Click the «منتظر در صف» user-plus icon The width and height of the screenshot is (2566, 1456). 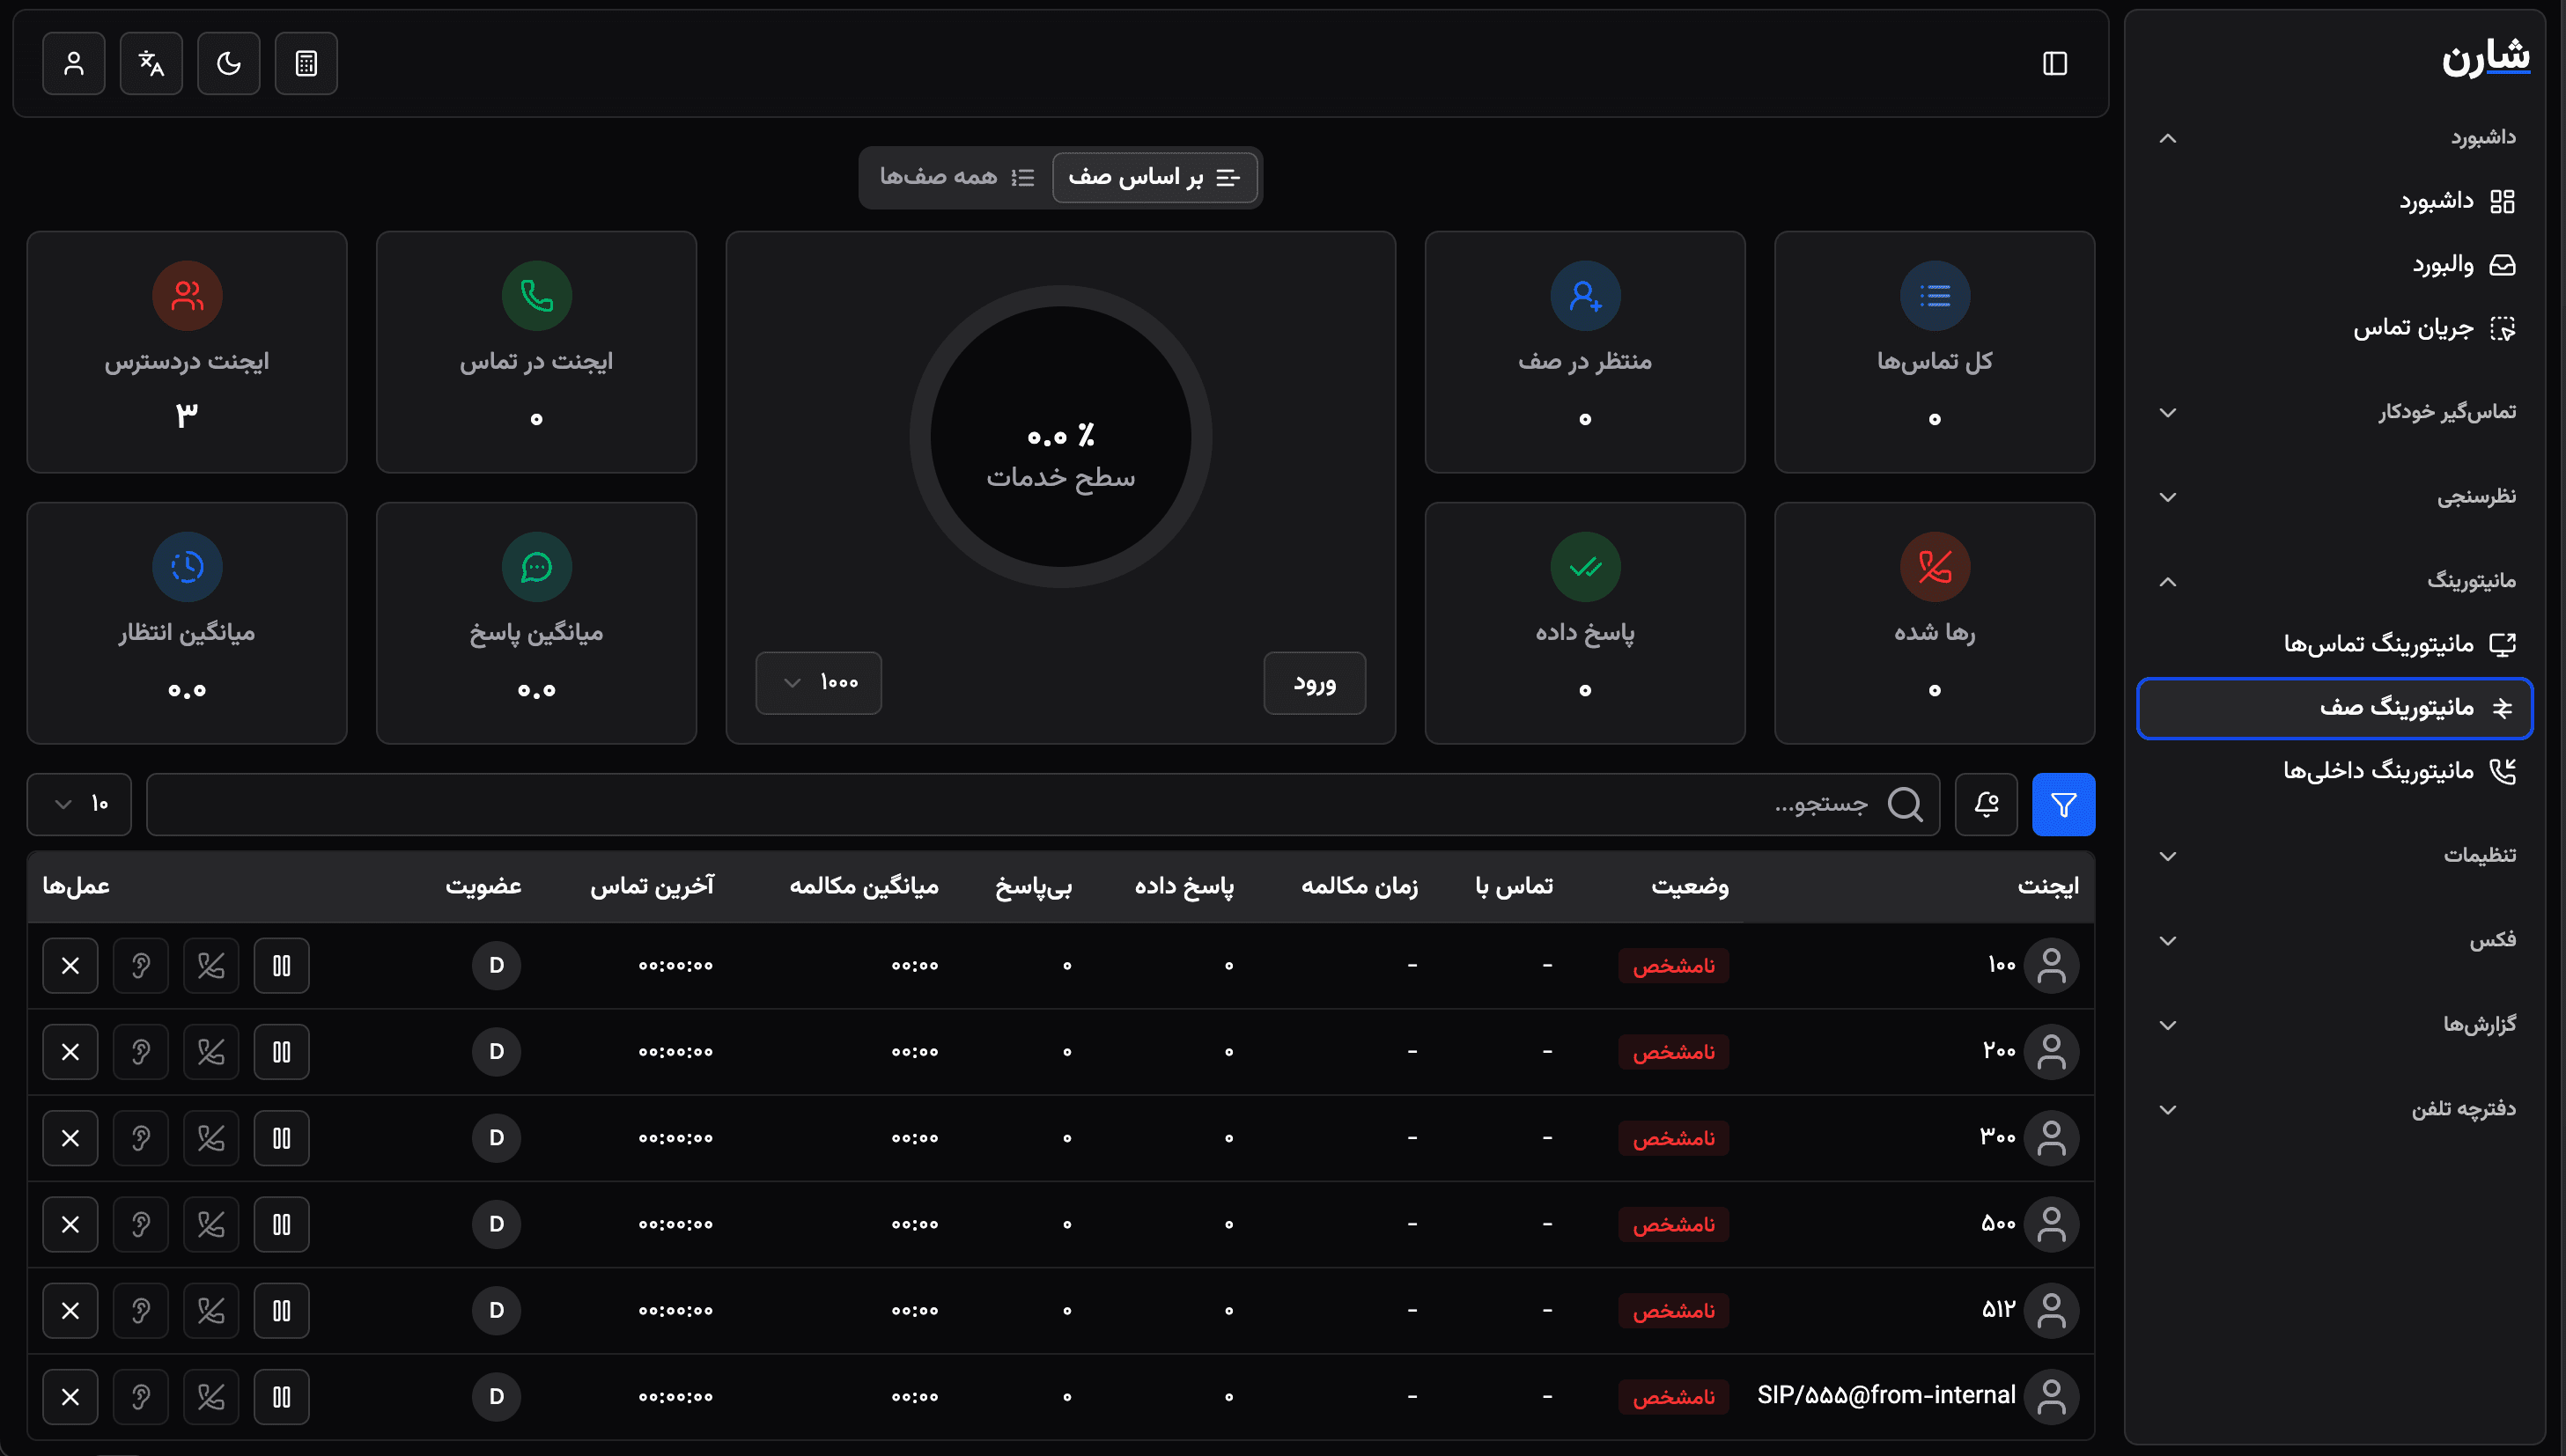pyautogui.click(x=1585, y=296)
